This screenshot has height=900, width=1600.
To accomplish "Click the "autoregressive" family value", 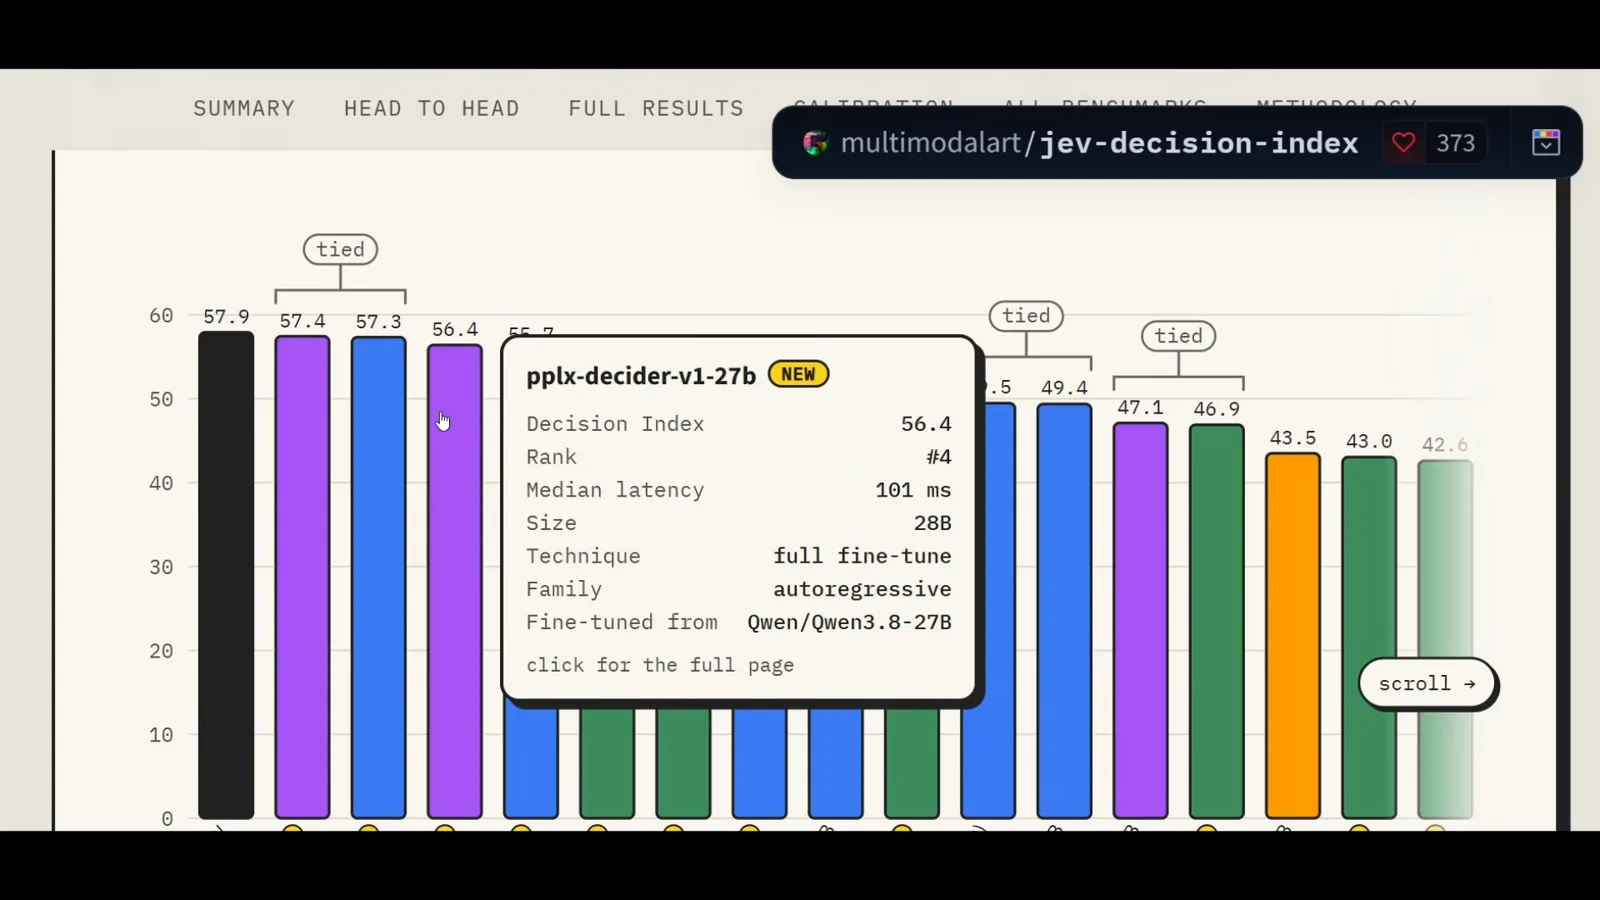I will tap(862, 589).
